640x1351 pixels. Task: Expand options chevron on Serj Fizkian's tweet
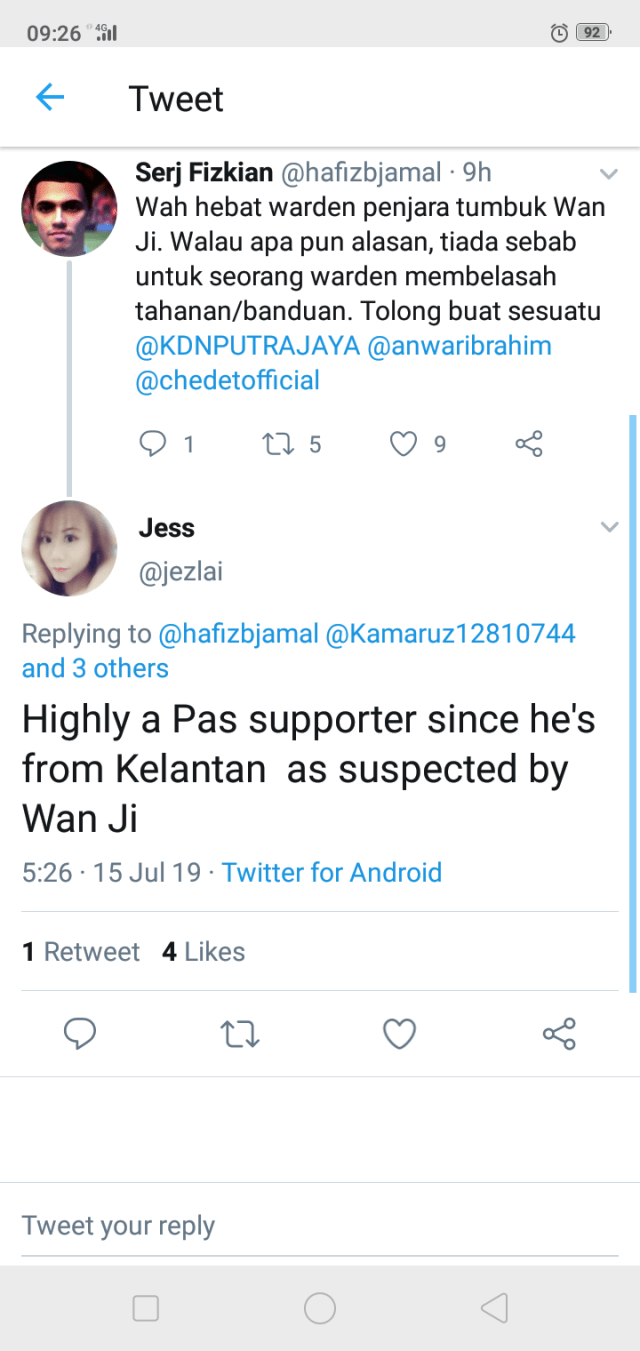click(x=608, y=175)
